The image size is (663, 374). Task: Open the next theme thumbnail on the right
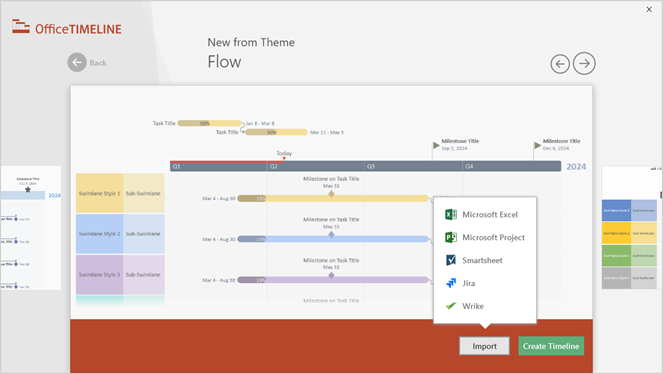tap(632, 228)
